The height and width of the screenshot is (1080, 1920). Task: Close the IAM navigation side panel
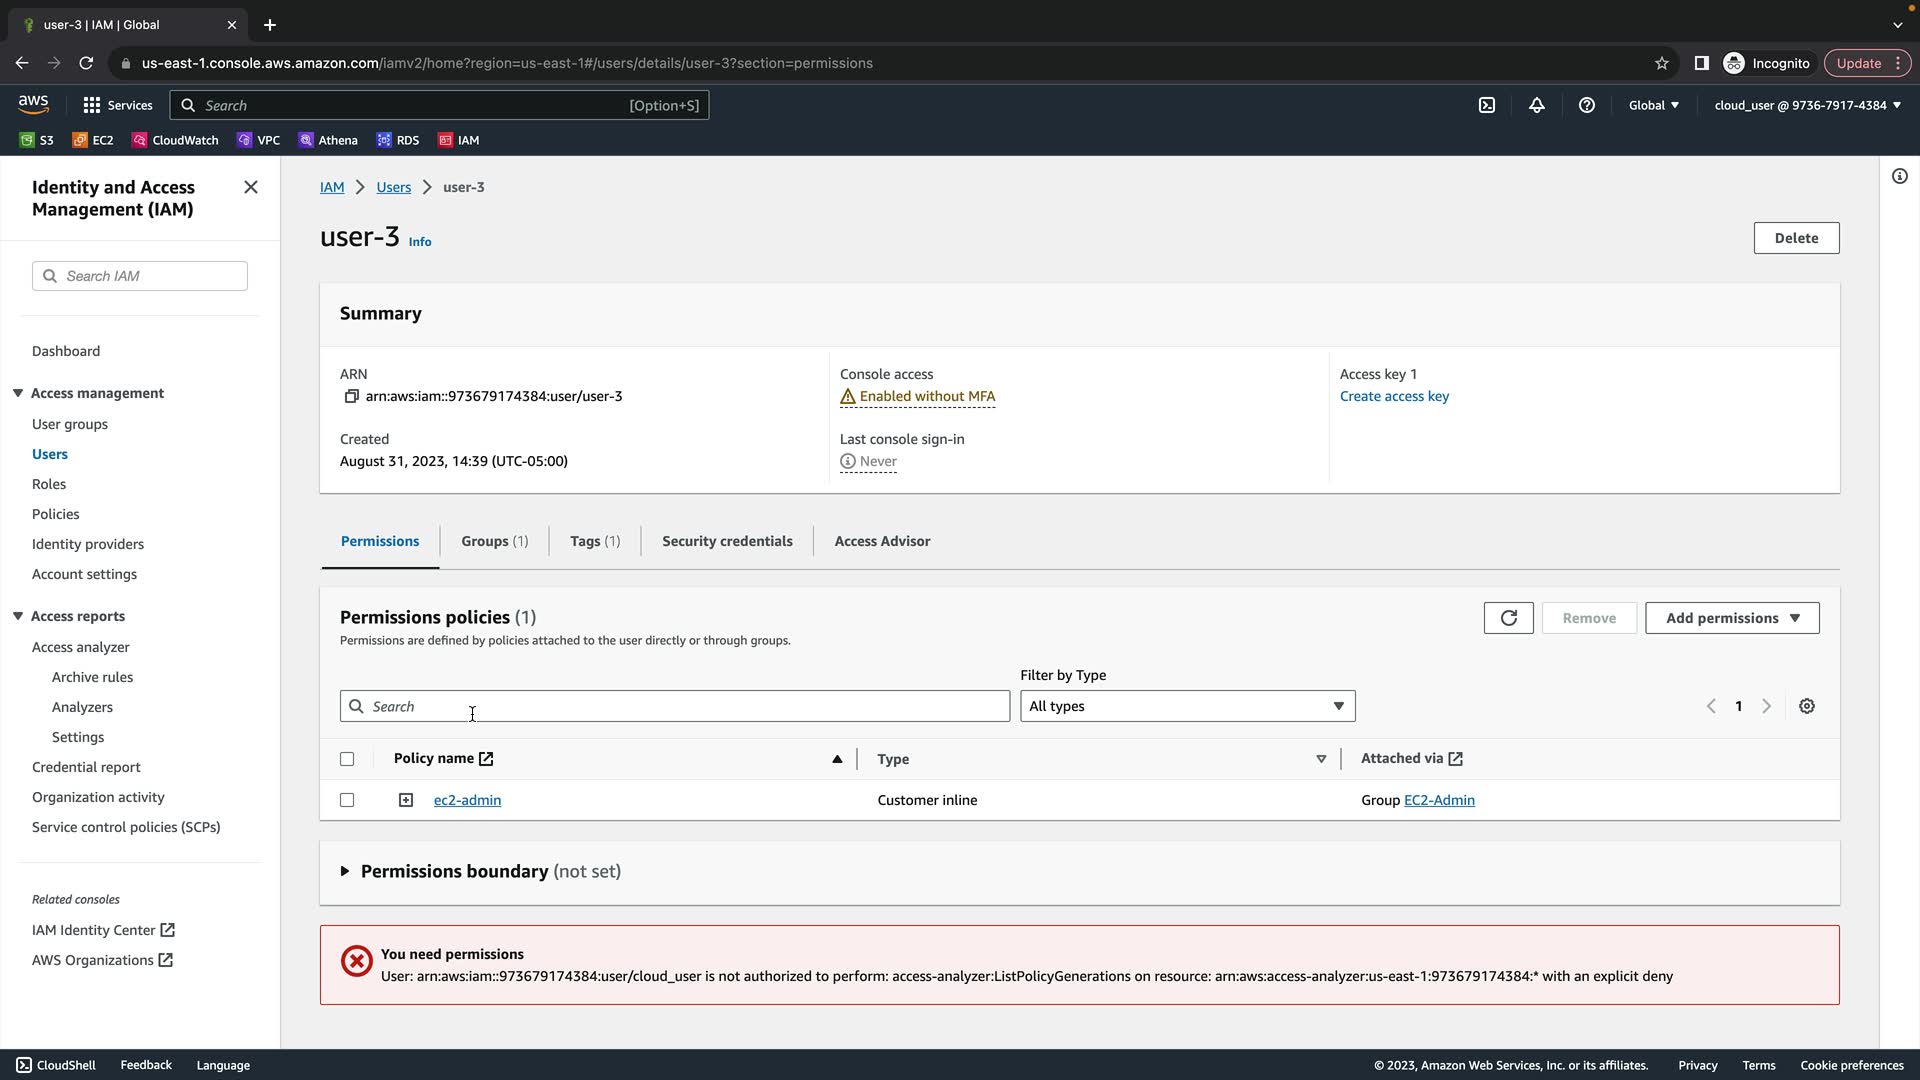click(x=251, y=188)
